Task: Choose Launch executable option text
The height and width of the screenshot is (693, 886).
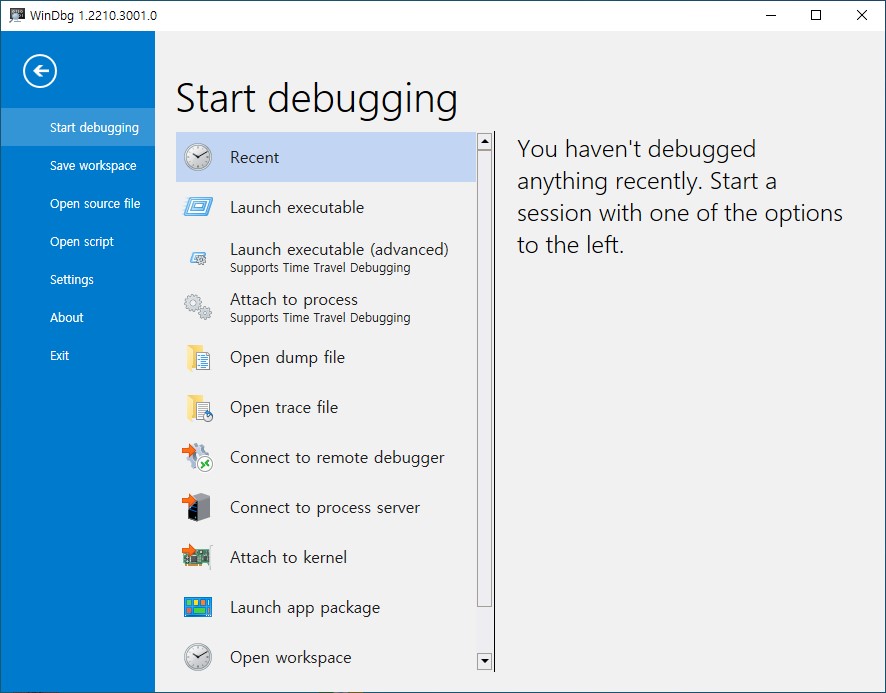Action: (297, 207)
